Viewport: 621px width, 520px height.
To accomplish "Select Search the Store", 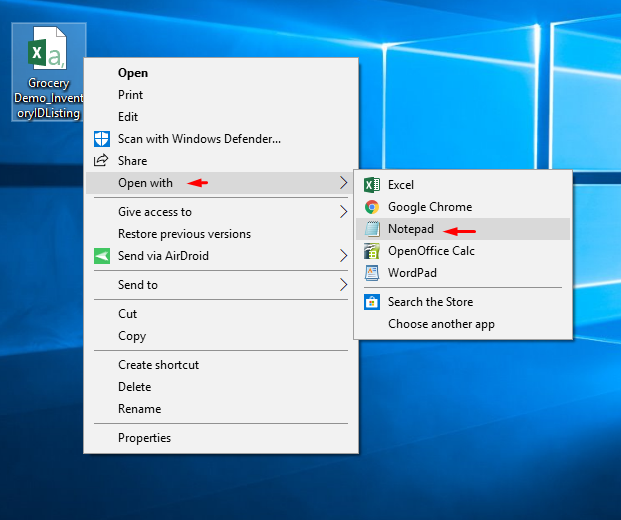I will pyautogui.click(x=463, y=302).
